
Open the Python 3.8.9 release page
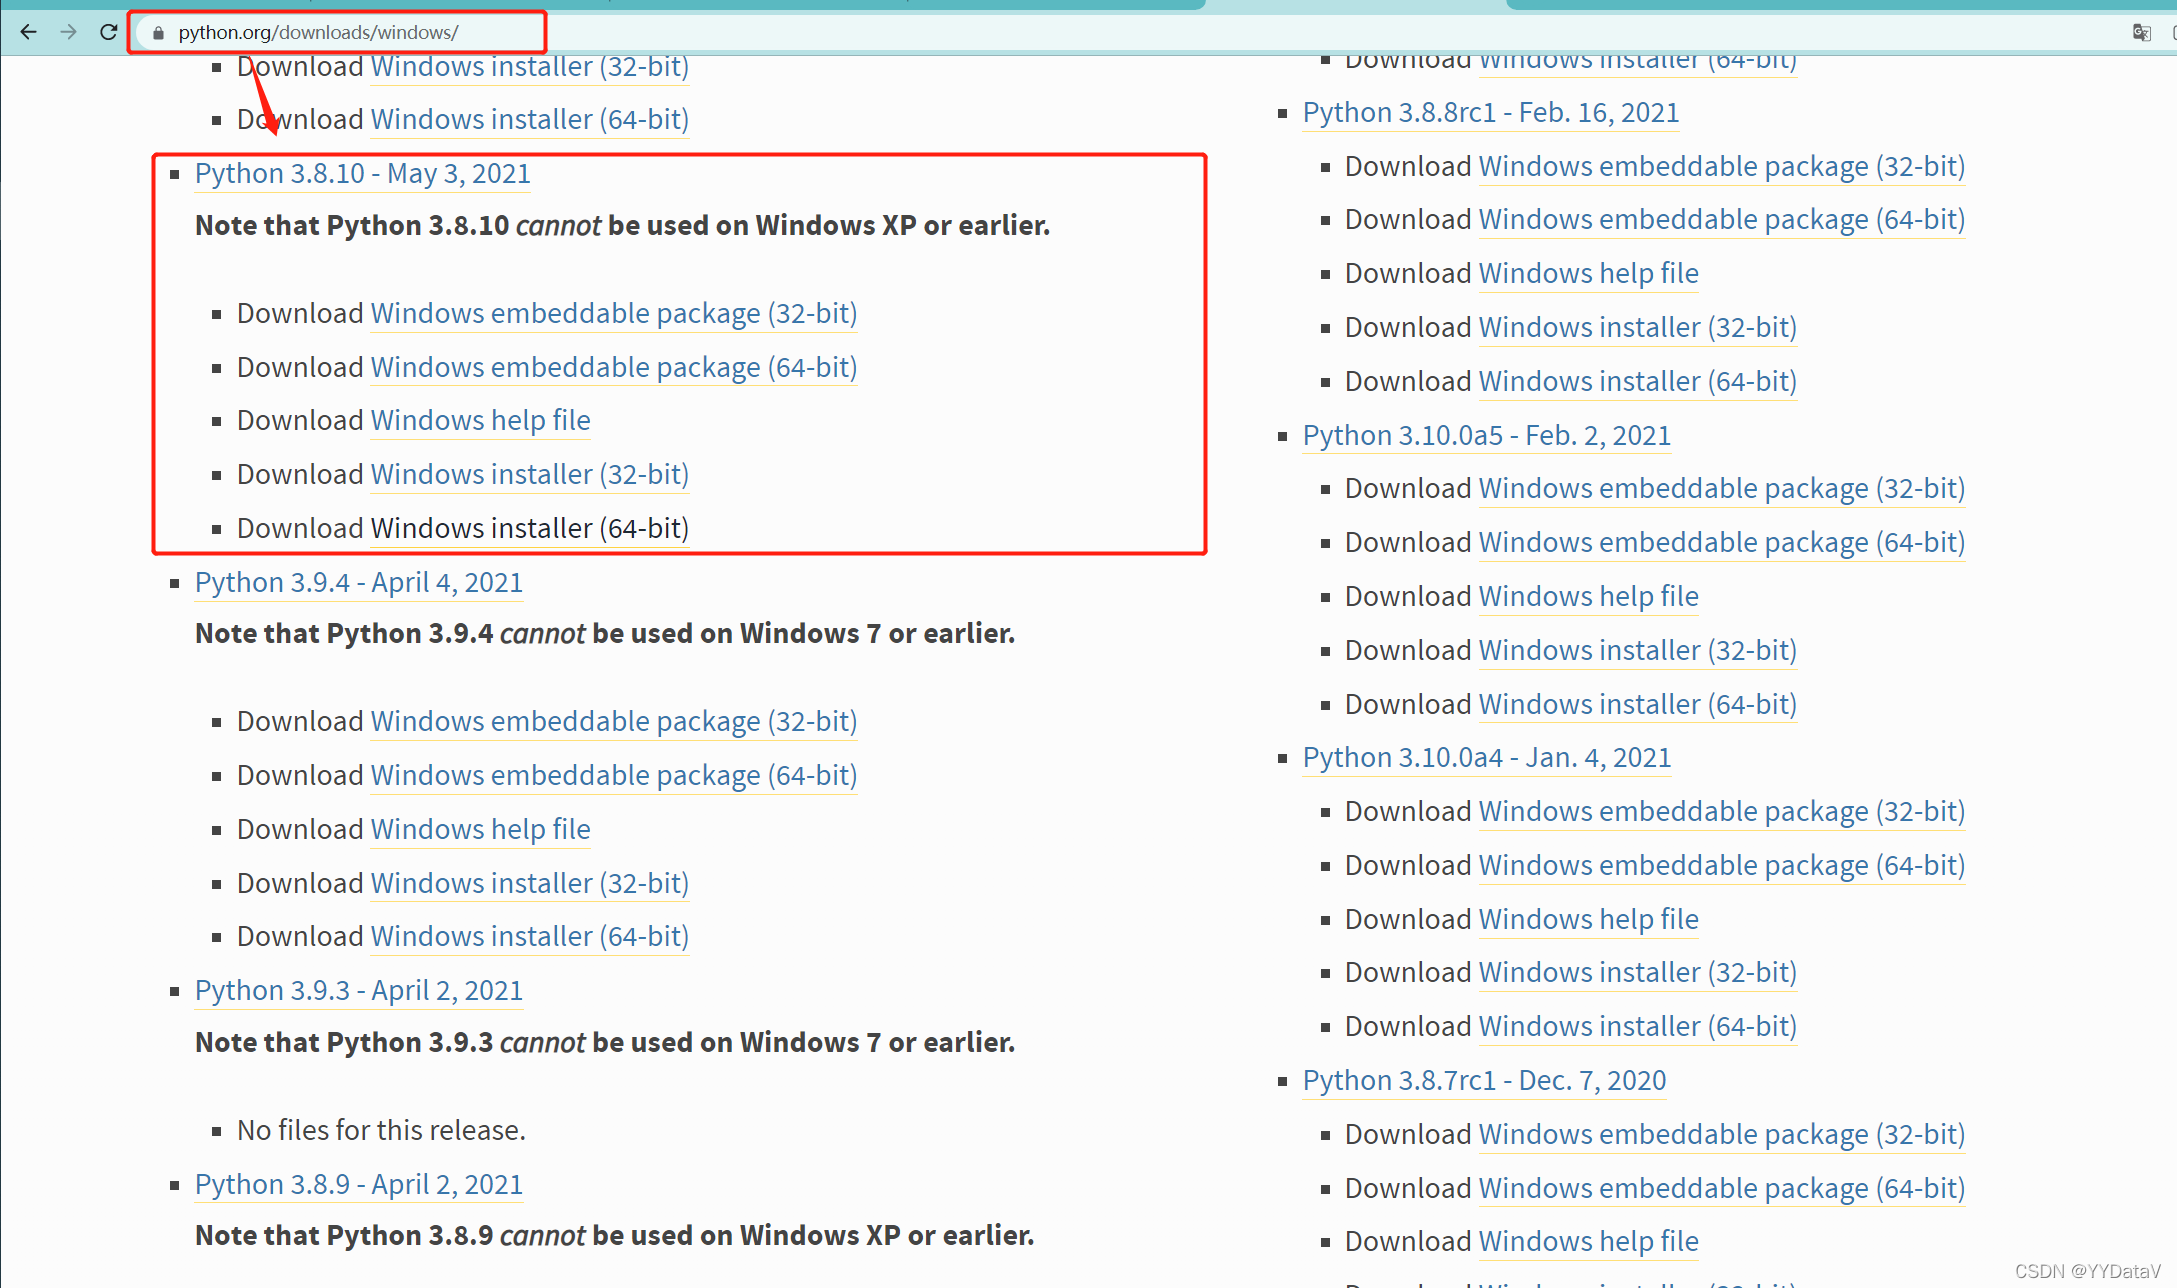click(358, 1184)
